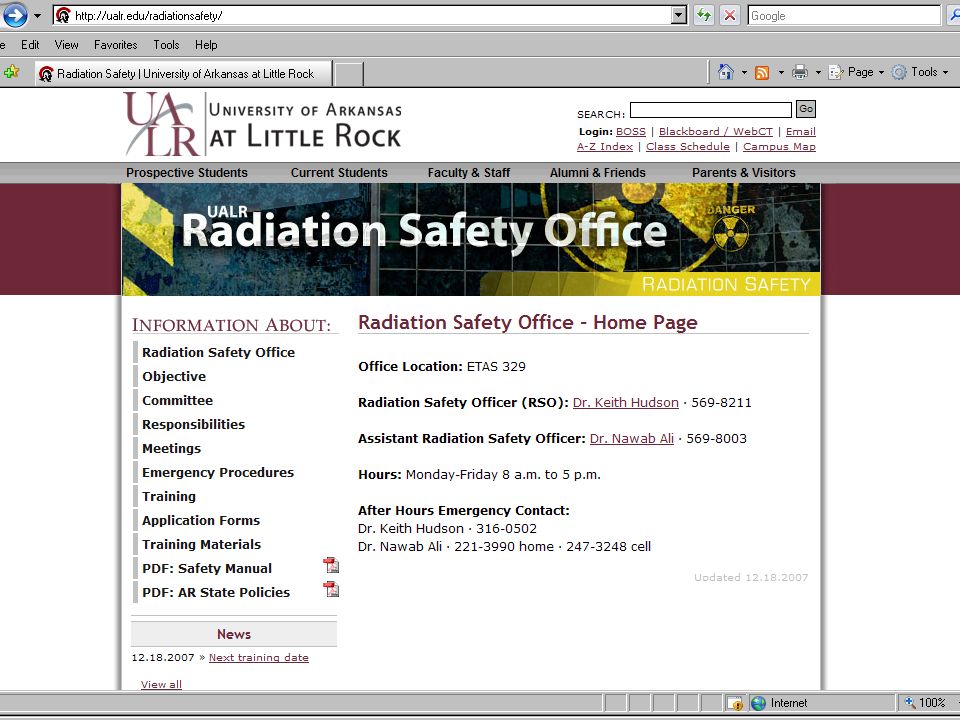The height and width of the screenshot is (720, 960).
Task: Click View all news link
Action: [161, 684]
